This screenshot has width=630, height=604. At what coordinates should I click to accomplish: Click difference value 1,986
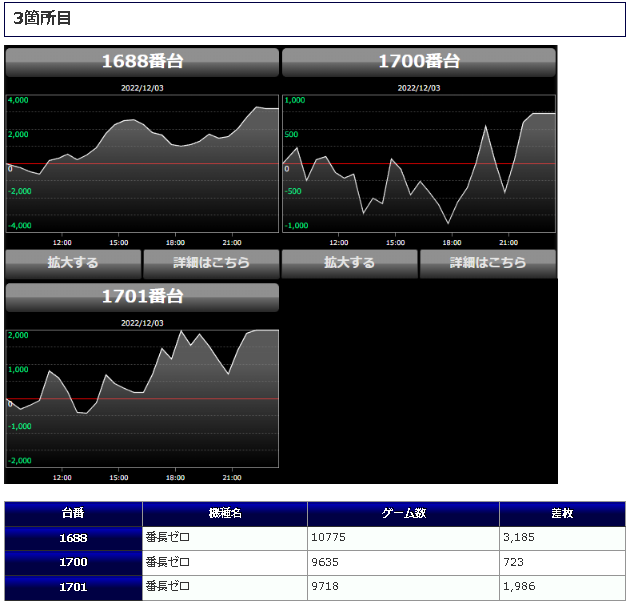519,586
